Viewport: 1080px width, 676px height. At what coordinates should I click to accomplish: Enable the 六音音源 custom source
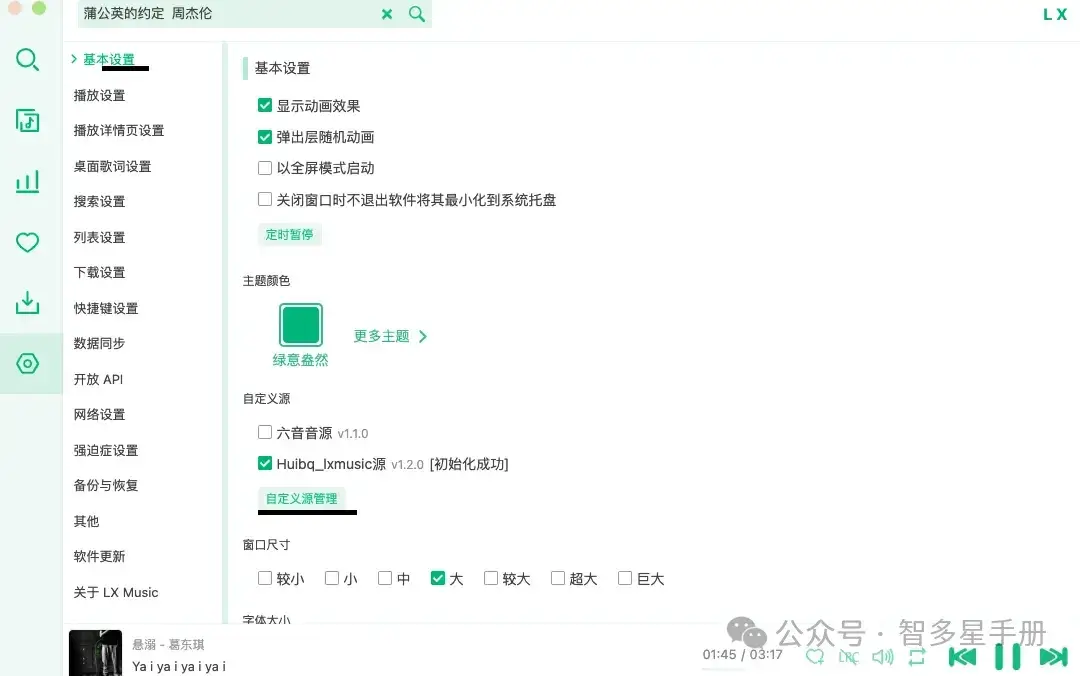(265, 433)
